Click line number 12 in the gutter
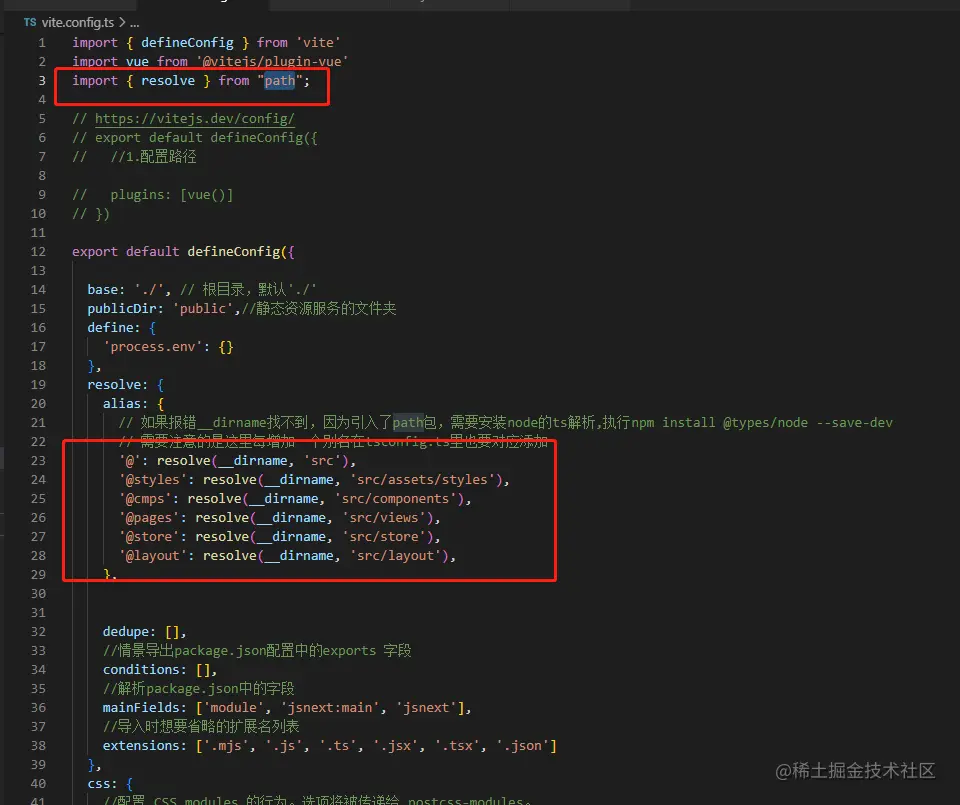Screen dimensions: 960x805 tap(38, 252)
